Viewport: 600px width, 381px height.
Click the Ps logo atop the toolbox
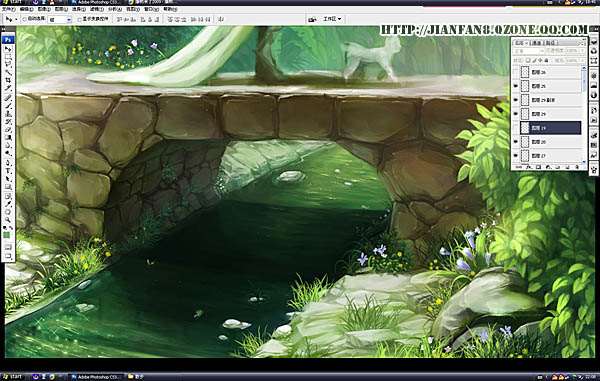pyautogui.click(x=8, y=39)
